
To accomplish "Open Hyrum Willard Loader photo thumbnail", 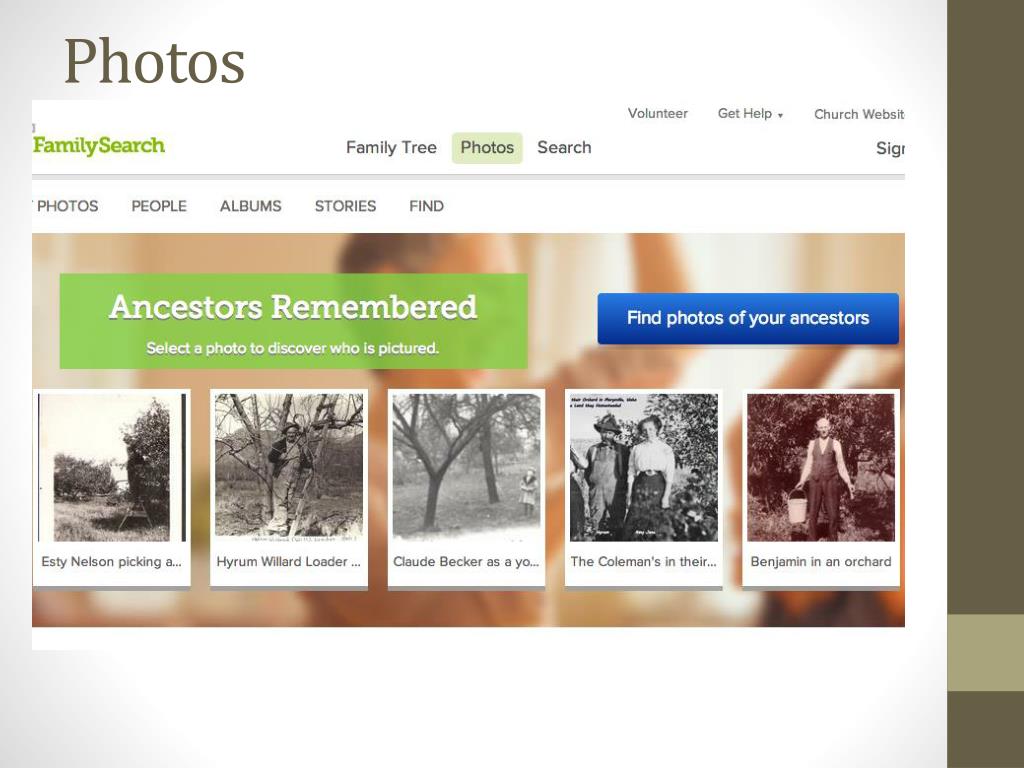I will [x=289, y=488].
